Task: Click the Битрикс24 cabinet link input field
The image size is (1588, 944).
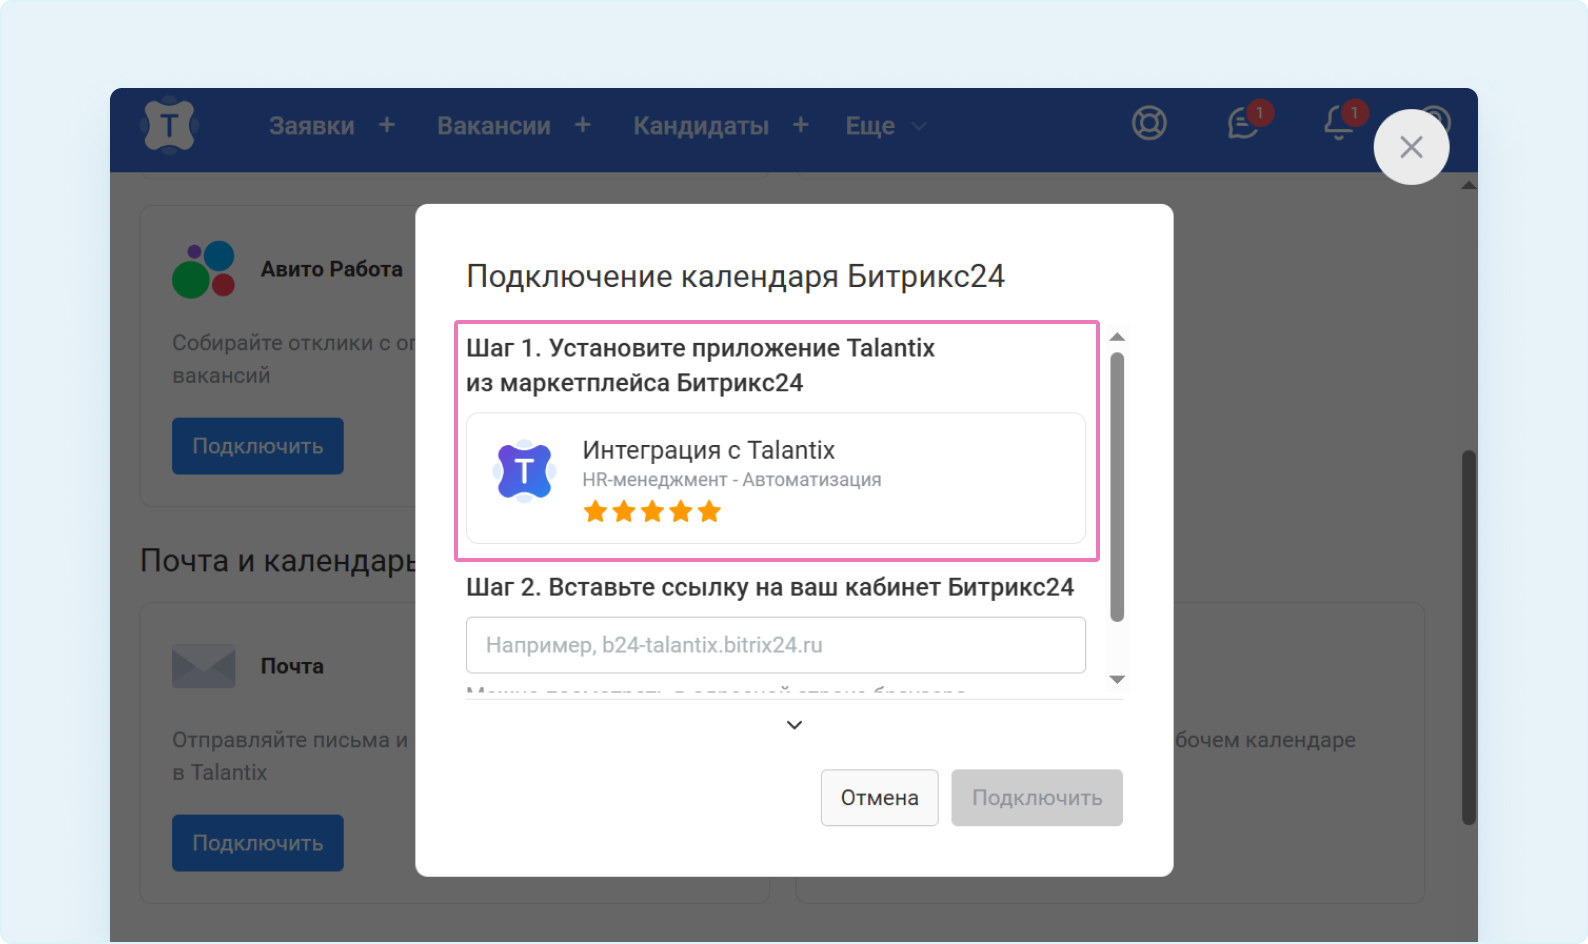Action: tap(776, 645)
